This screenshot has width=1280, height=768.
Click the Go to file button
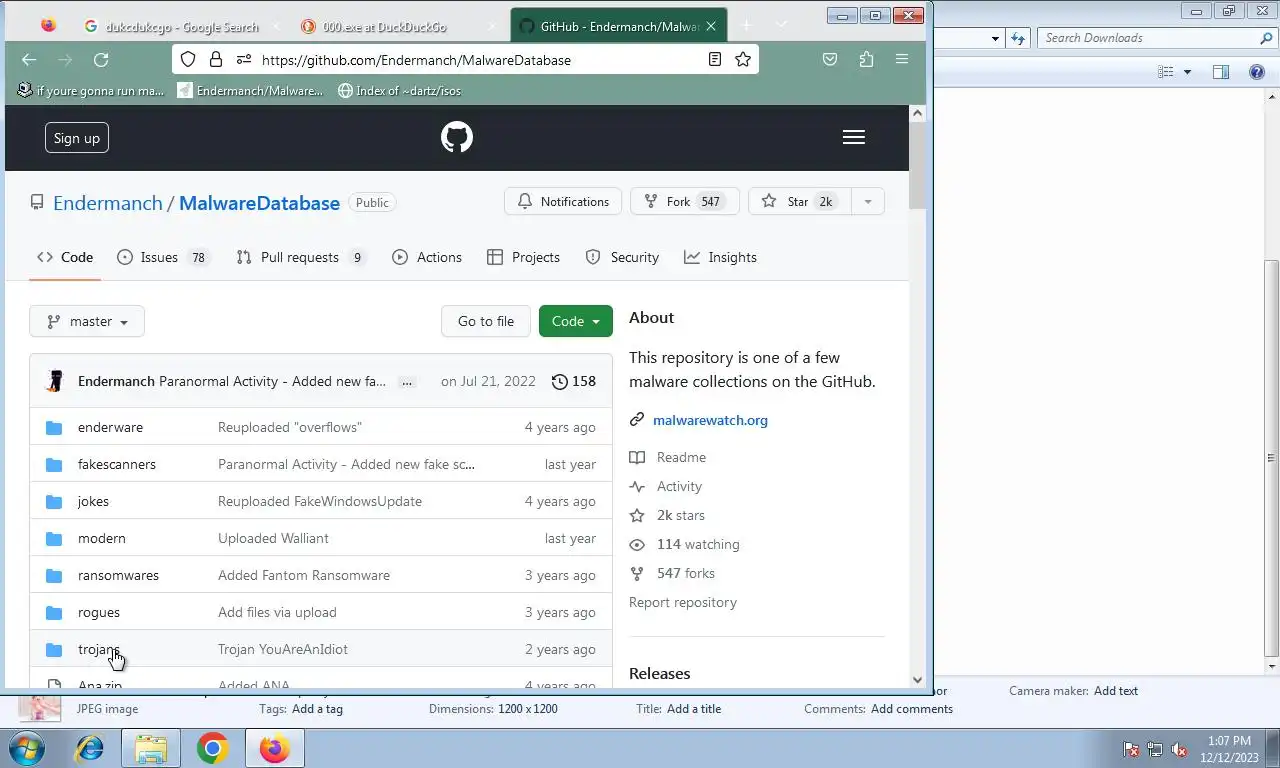point(486,321)
